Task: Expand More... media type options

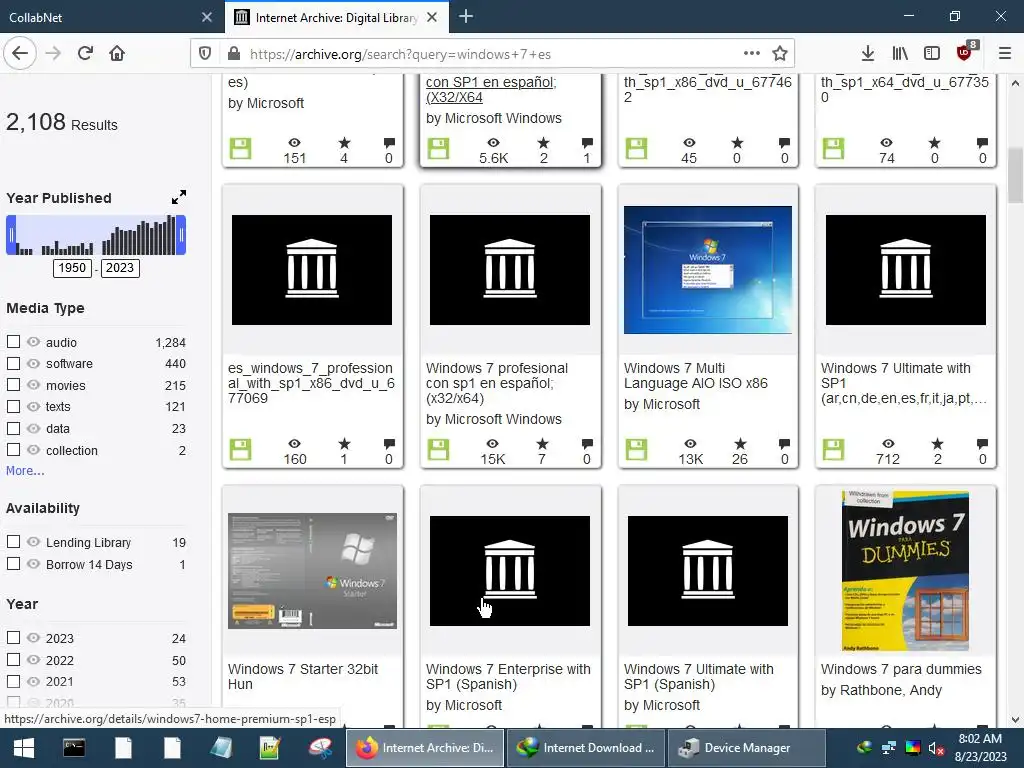Action: click(x=25, y=471)
